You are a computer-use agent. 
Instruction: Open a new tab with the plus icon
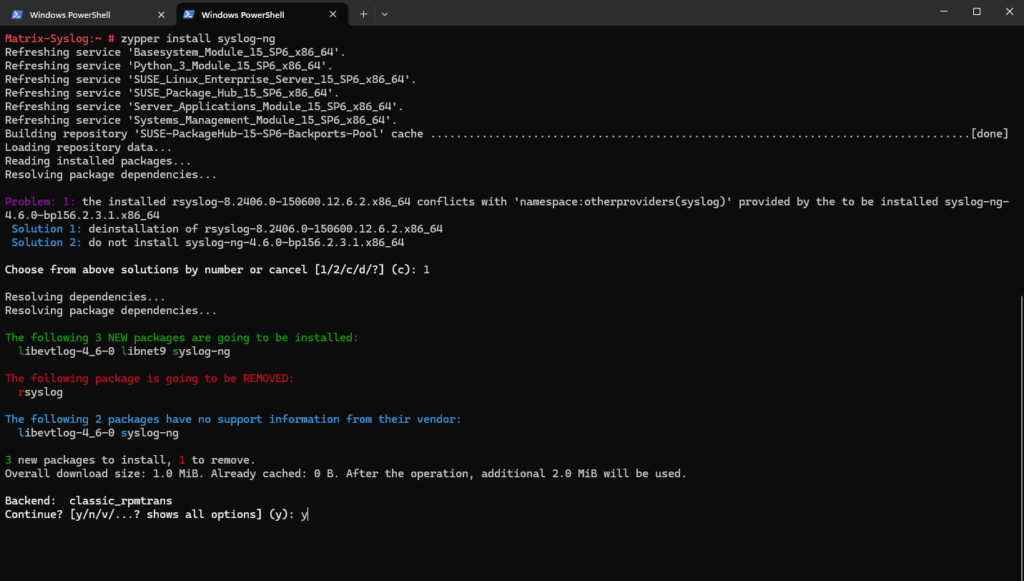coord(363,14)
